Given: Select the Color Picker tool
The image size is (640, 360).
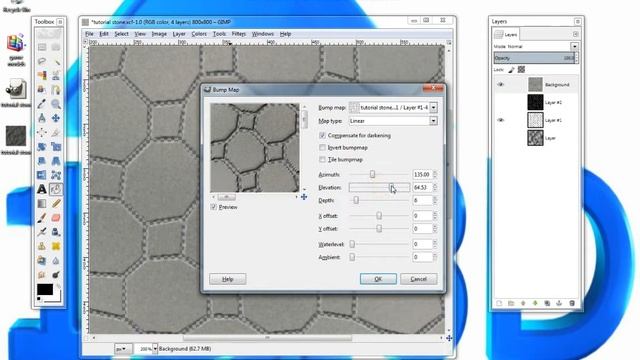Looking at the screenshot, I should pyautogui.click(x=42, y=104).
